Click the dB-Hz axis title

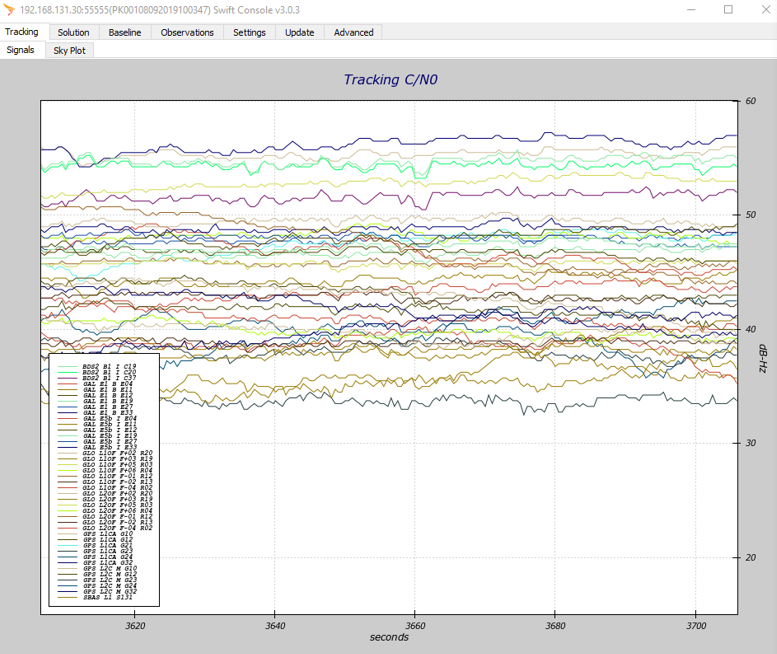point(763,358)
